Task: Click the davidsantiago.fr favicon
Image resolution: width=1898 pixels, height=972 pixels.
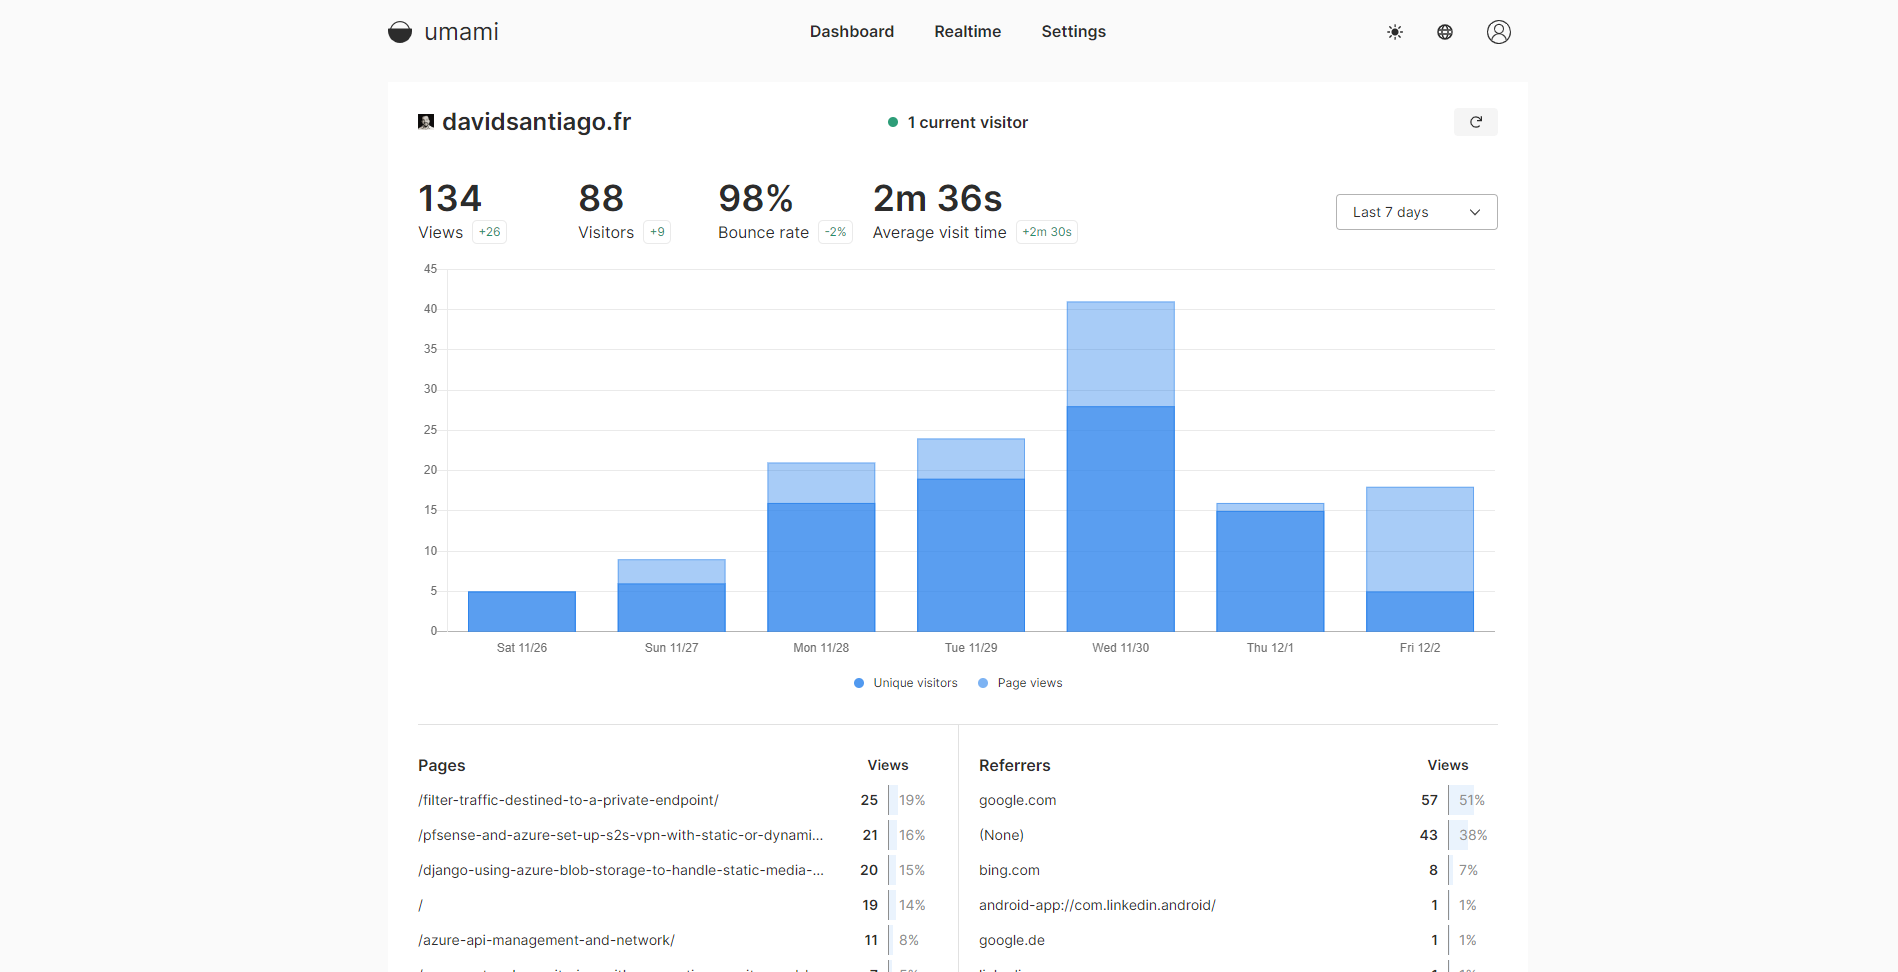Action: pyautogui.click(x=426, y=122)
